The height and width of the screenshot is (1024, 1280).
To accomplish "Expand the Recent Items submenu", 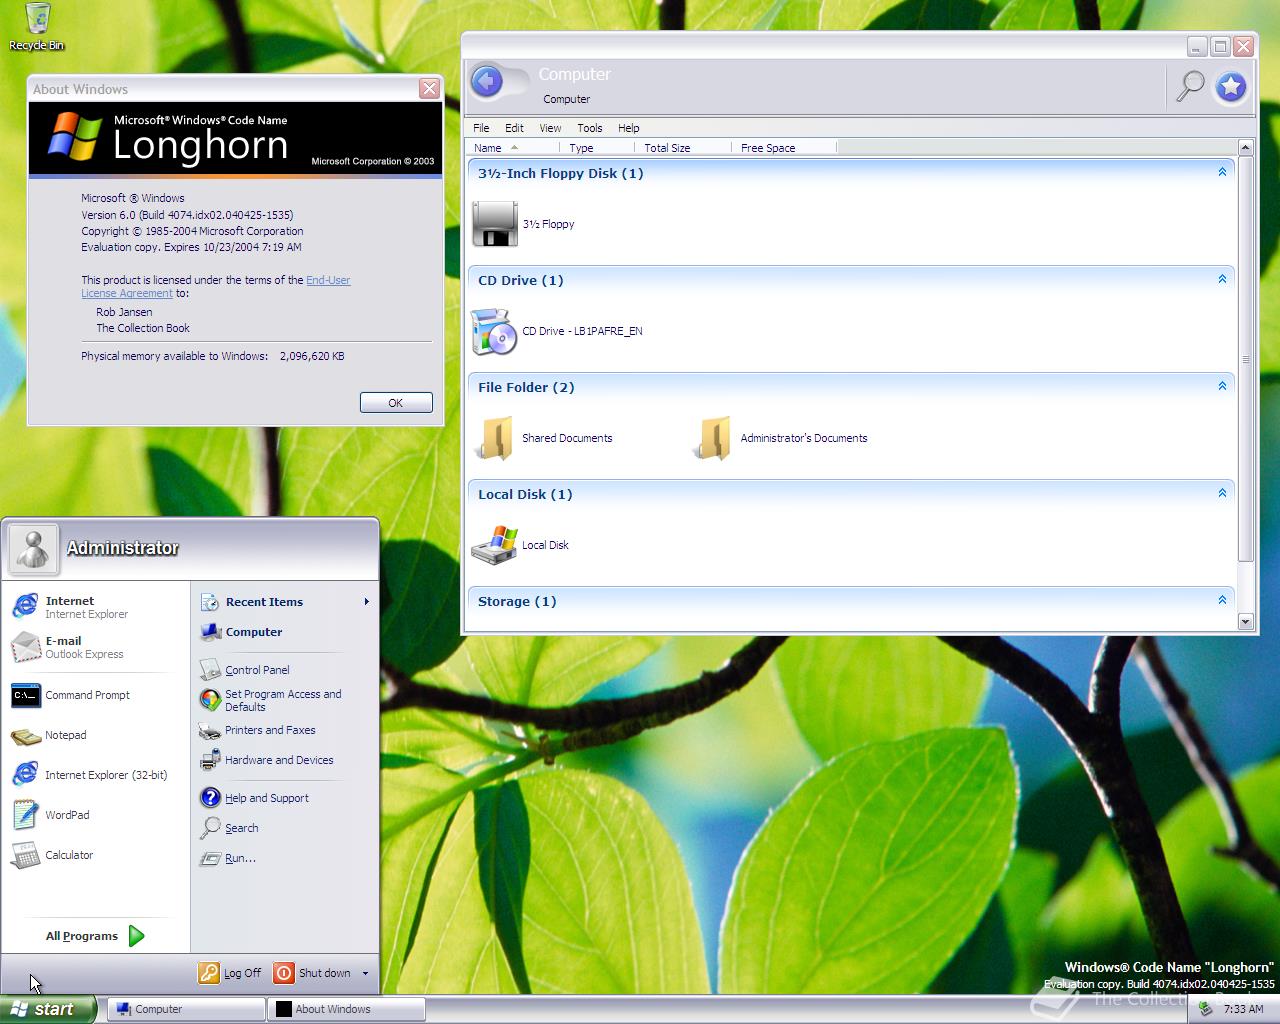I will 285,602.
